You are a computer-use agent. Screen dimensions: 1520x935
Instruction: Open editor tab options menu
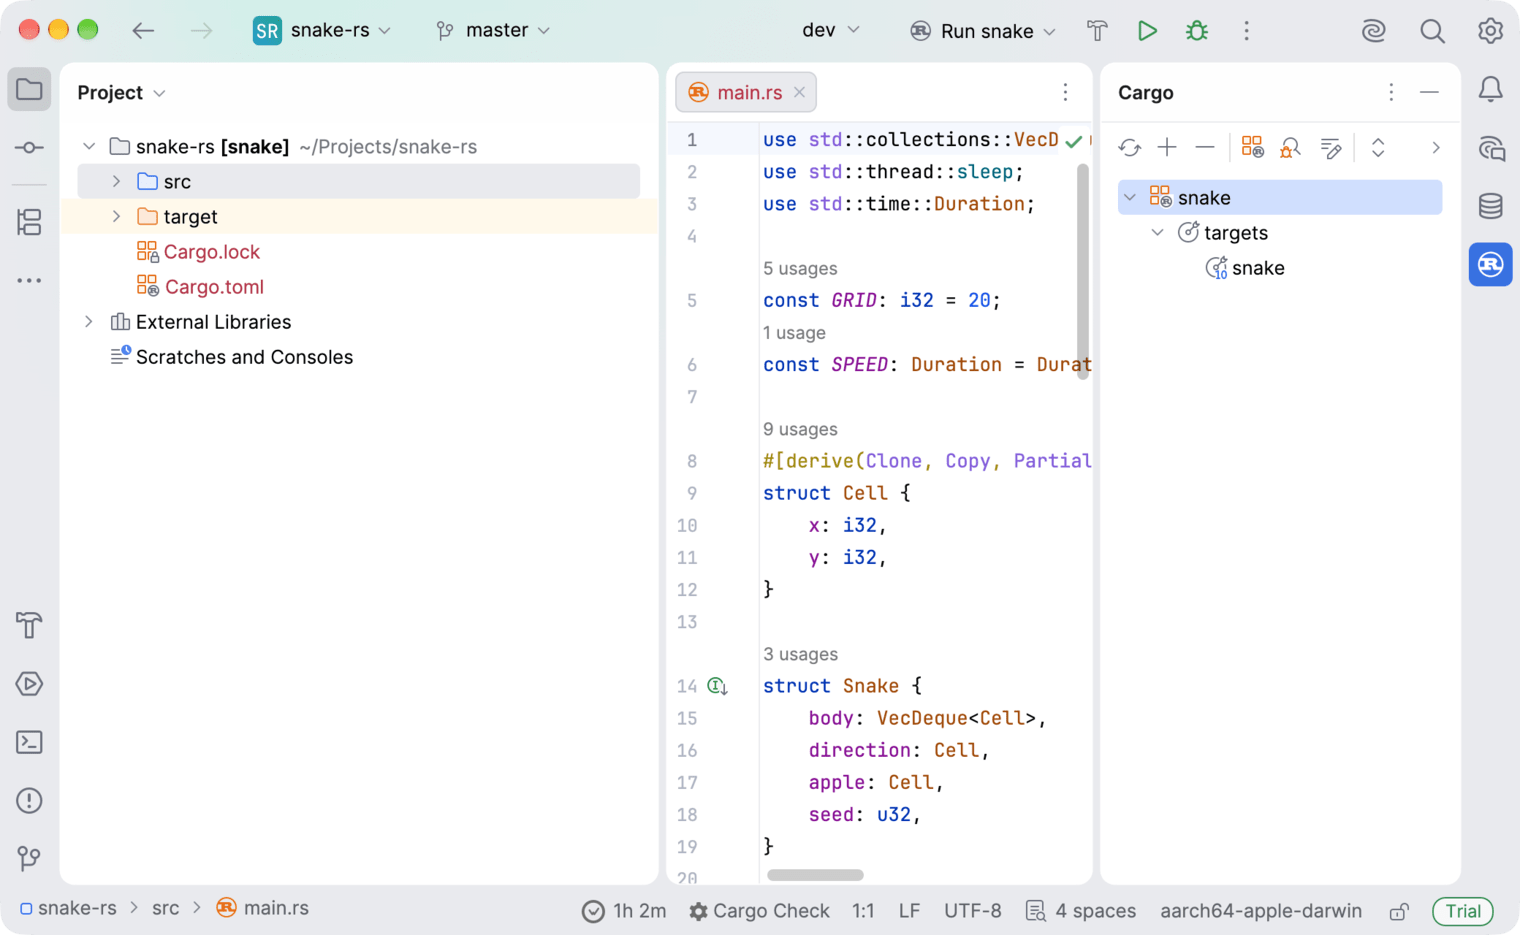pyautogui.click(x=1065, y=93)
